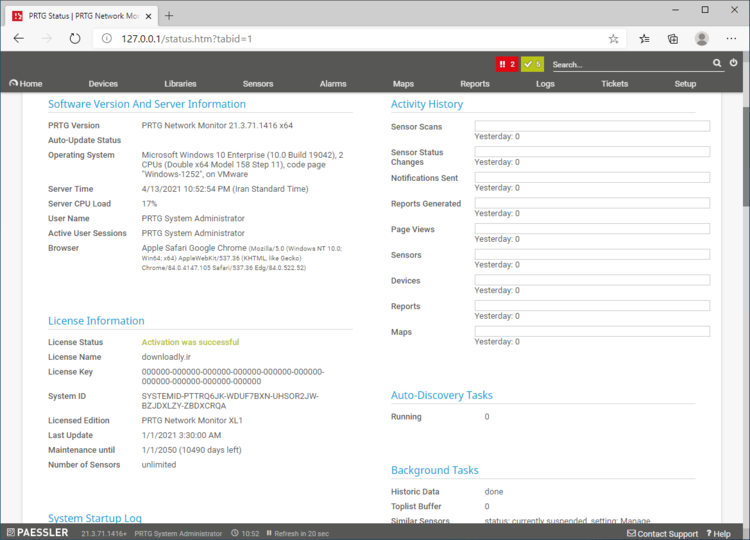Click the PRTG logout power icon
750x540 pixels.
click(x=734, y=63)
